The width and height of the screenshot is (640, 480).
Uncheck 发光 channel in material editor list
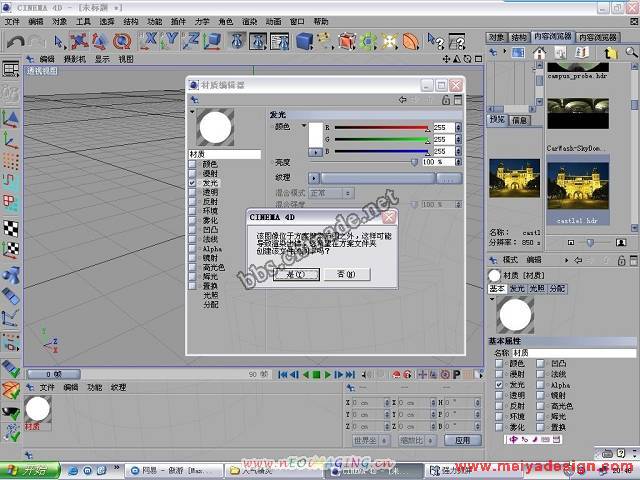click(x=192, y=183)
